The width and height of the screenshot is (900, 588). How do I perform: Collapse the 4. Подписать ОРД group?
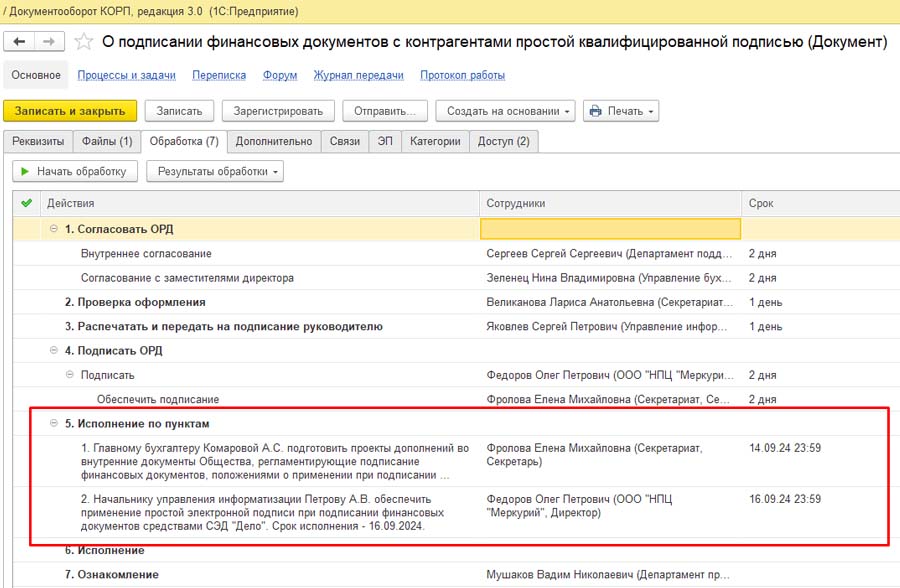click(54, 351)
